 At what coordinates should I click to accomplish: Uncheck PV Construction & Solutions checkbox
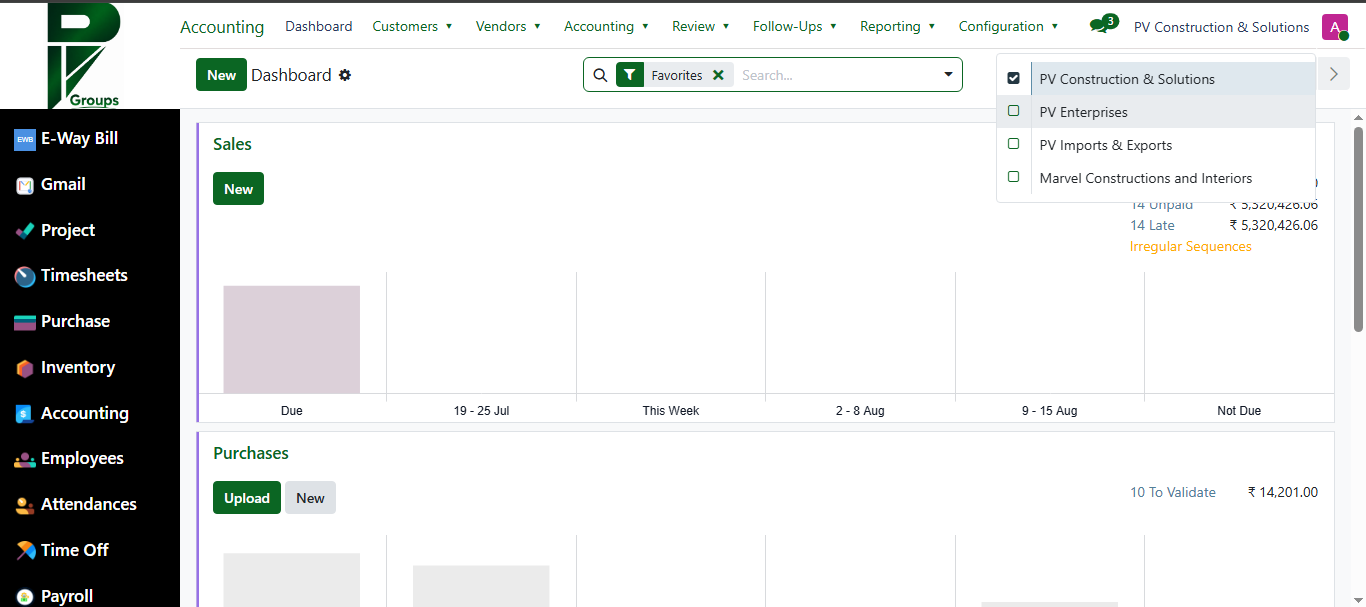click(x=1014, y=78)
